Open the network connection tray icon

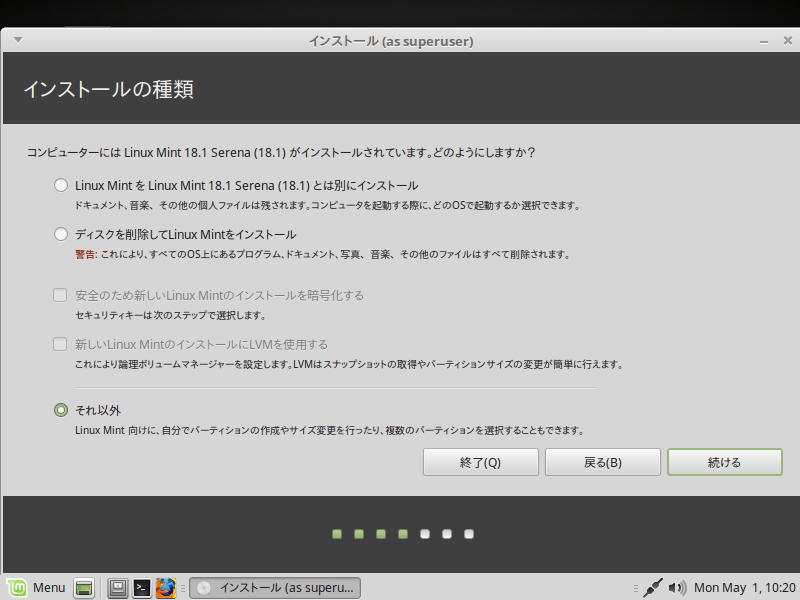(653, 588)
